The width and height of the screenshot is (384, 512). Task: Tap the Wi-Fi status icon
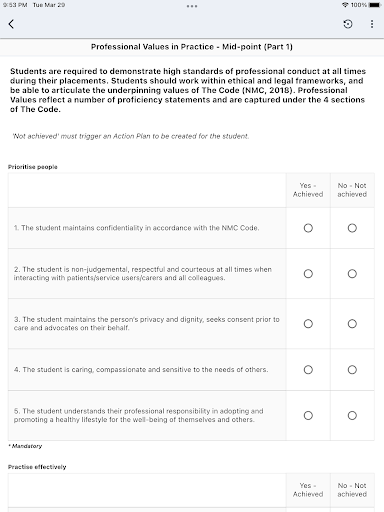pos(345,5)
